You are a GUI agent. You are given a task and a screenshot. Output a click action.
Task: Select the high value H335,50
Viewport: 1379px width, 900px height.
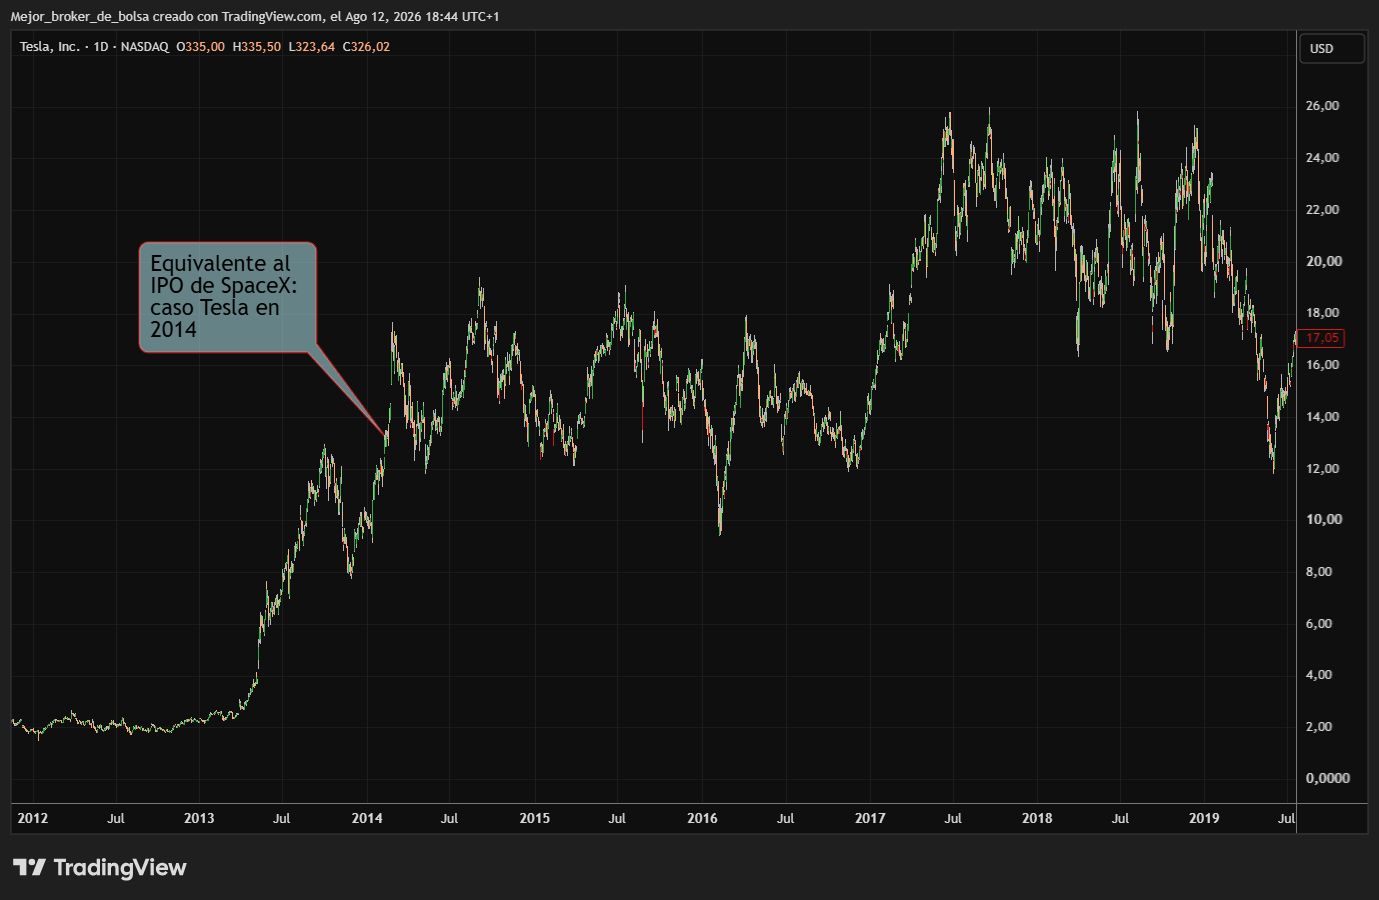[256, 47]
